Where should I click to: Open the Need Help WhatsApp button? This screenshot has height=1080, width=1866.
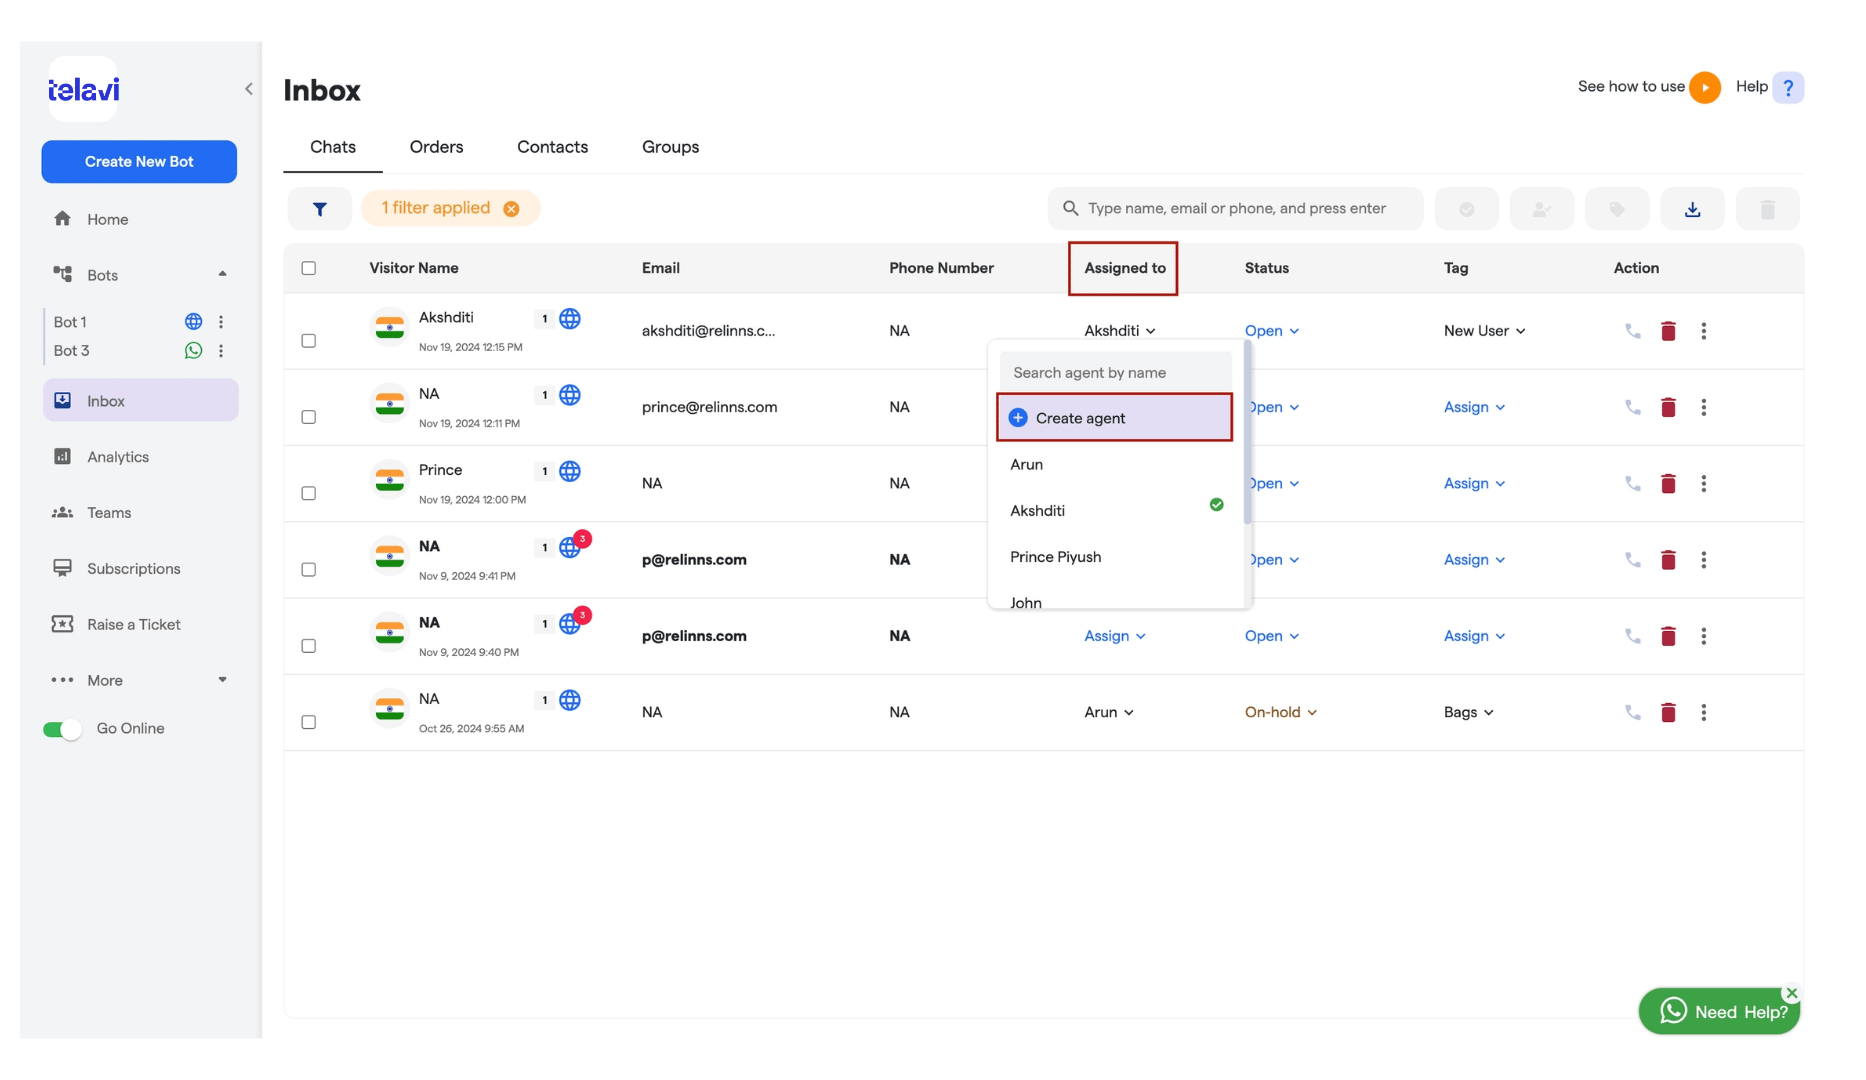coord(1720,1011)
